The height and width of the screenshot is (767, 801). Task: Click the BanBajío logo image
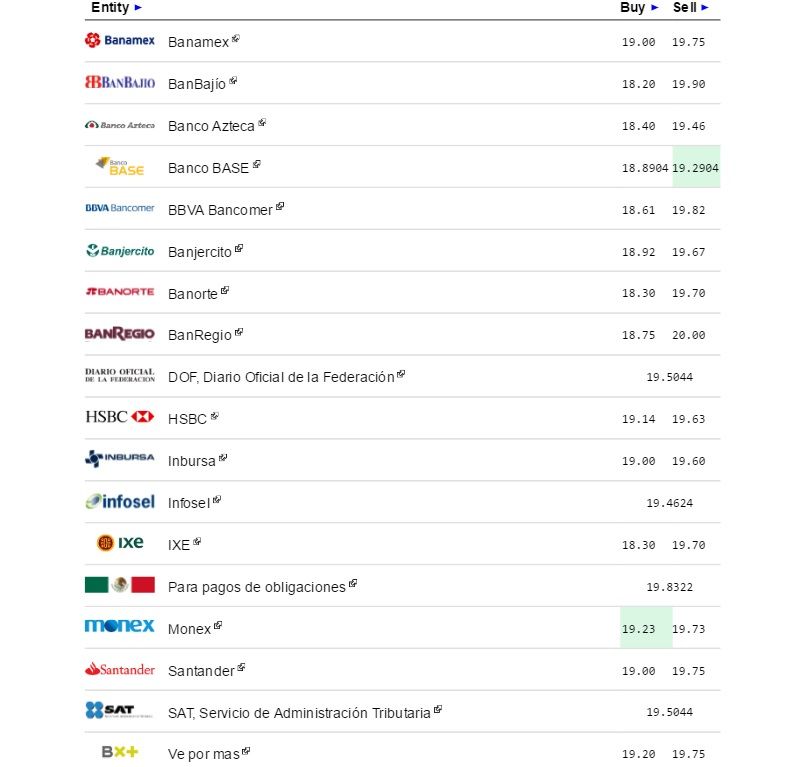[120, 82]
